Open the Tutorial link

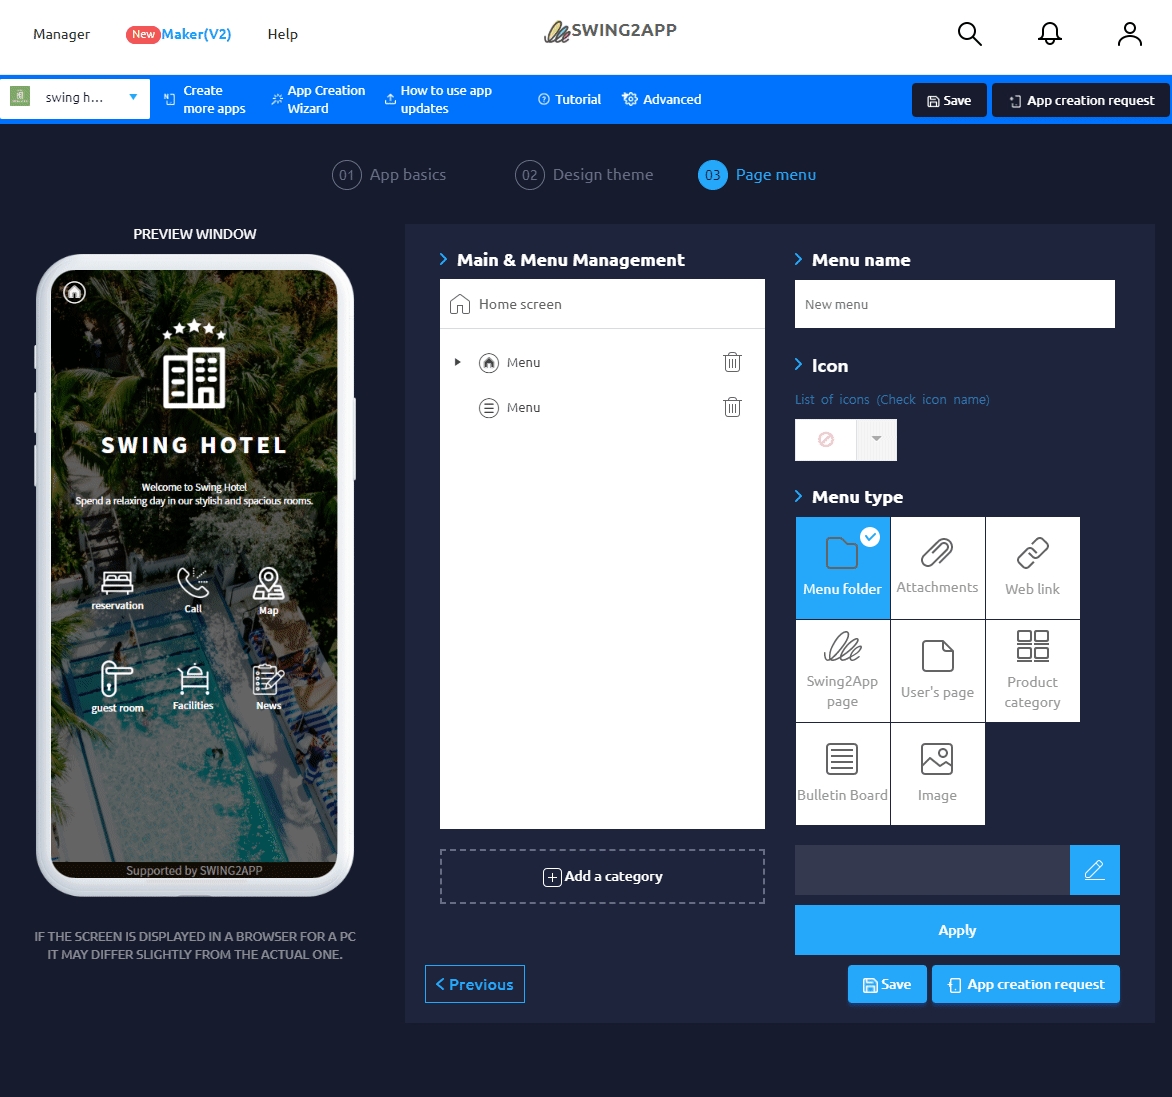[570, 99]
